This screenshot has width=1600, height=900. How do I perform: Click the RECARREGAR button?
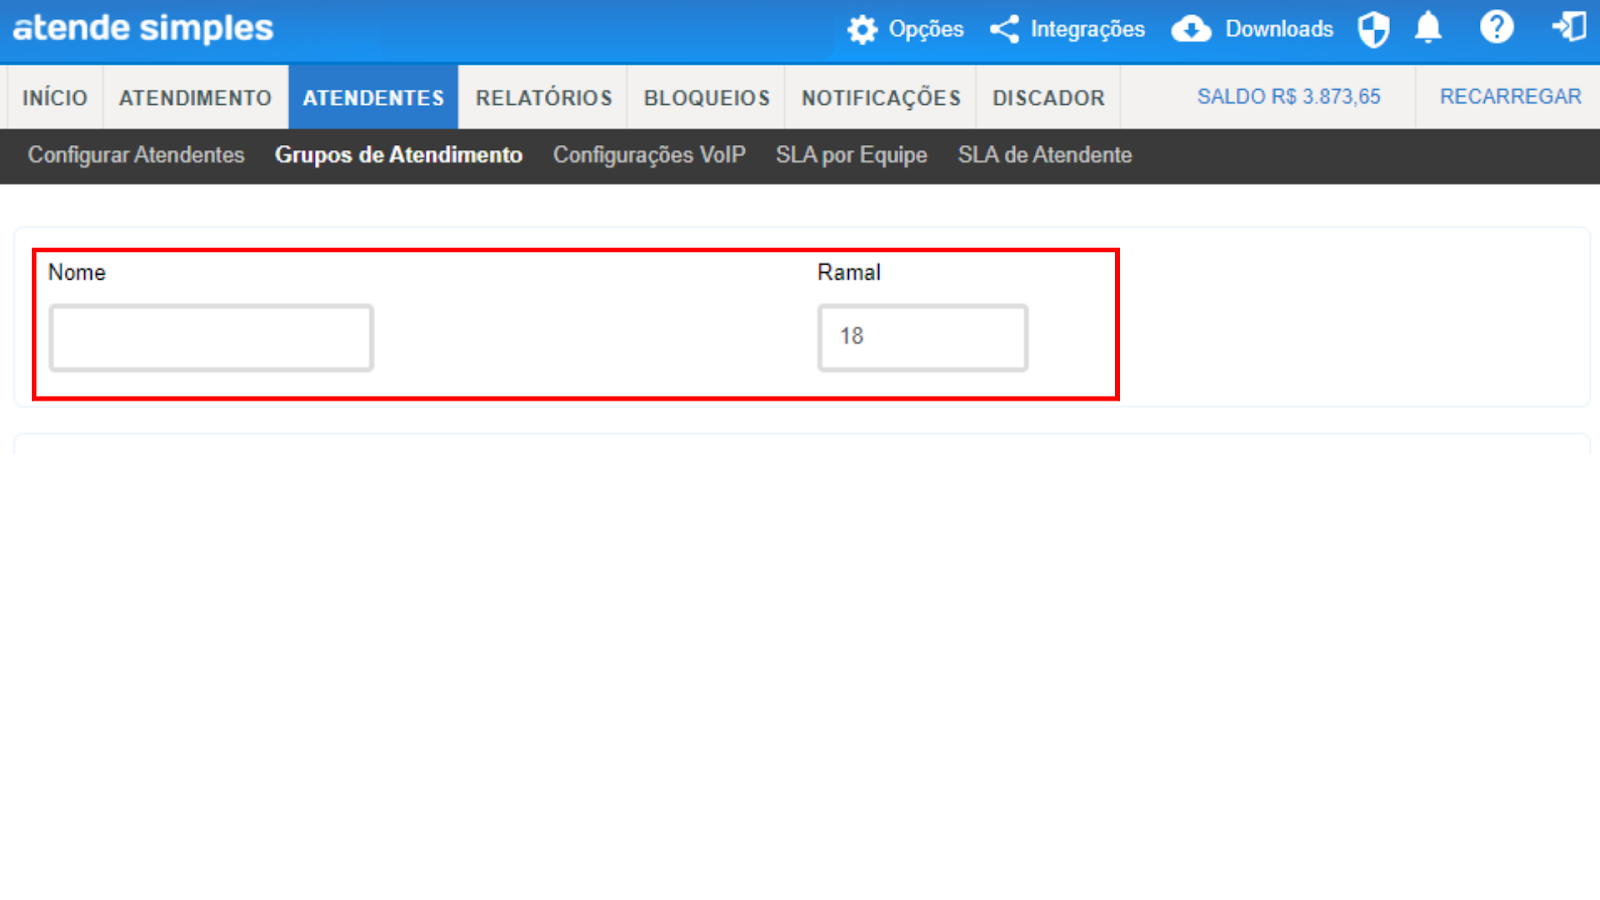click(1510, 97)
